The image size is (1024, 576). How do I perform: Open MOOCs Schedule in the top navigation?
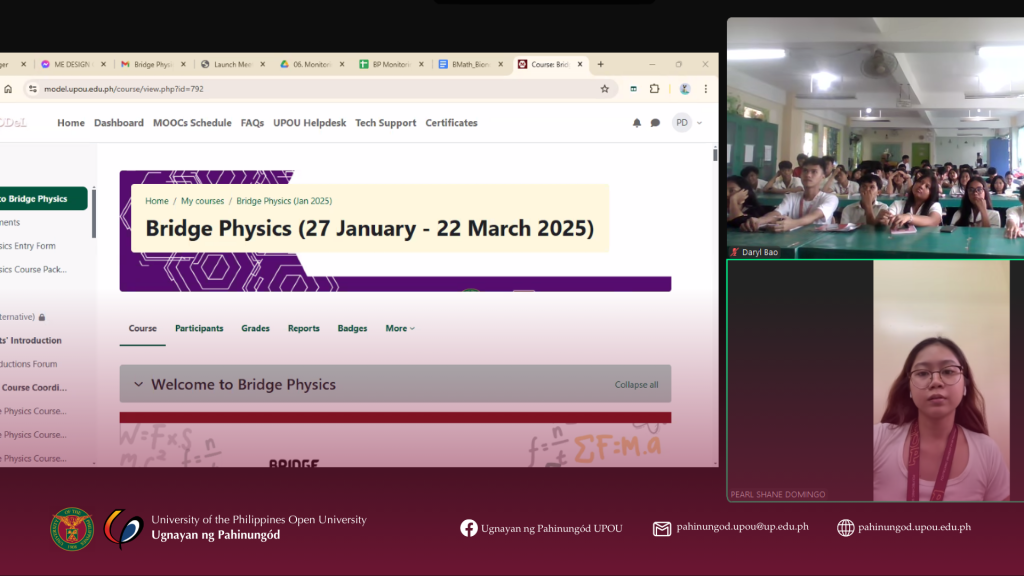pos(192,123)
